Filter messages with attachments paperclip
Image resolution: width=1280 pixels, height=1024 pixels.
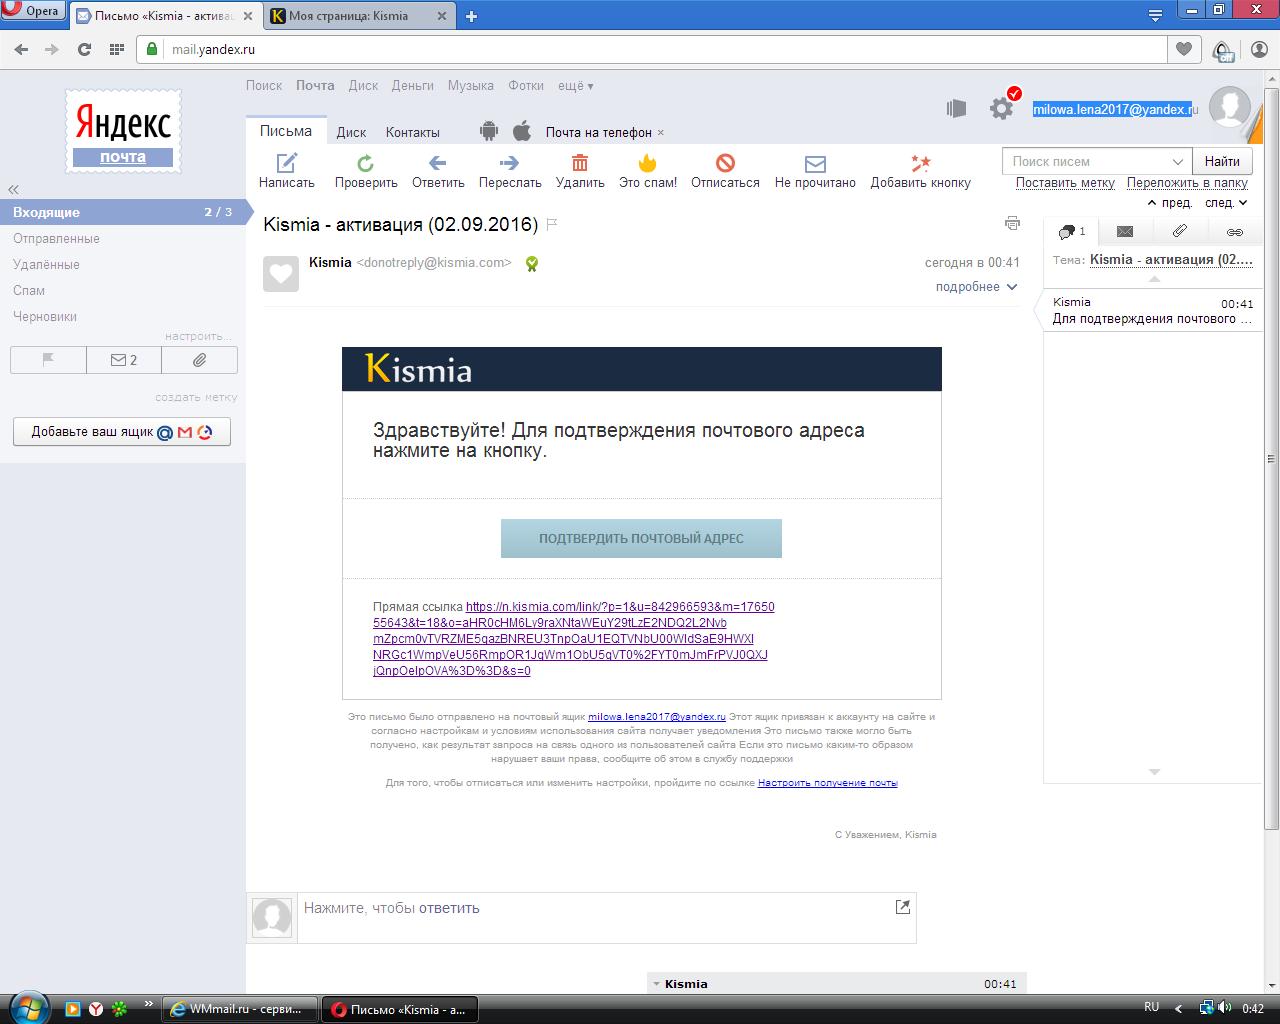tap(199, 360)
